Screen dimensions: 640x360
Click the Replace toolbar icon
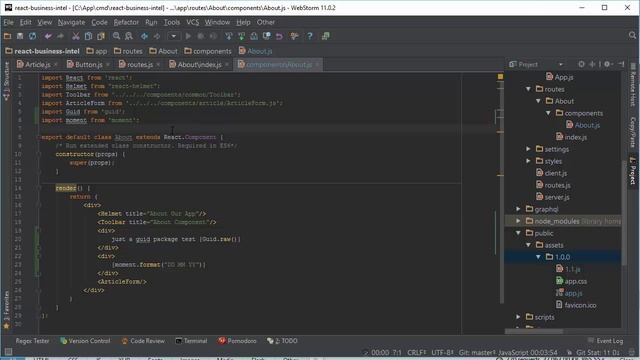(129, 36)
